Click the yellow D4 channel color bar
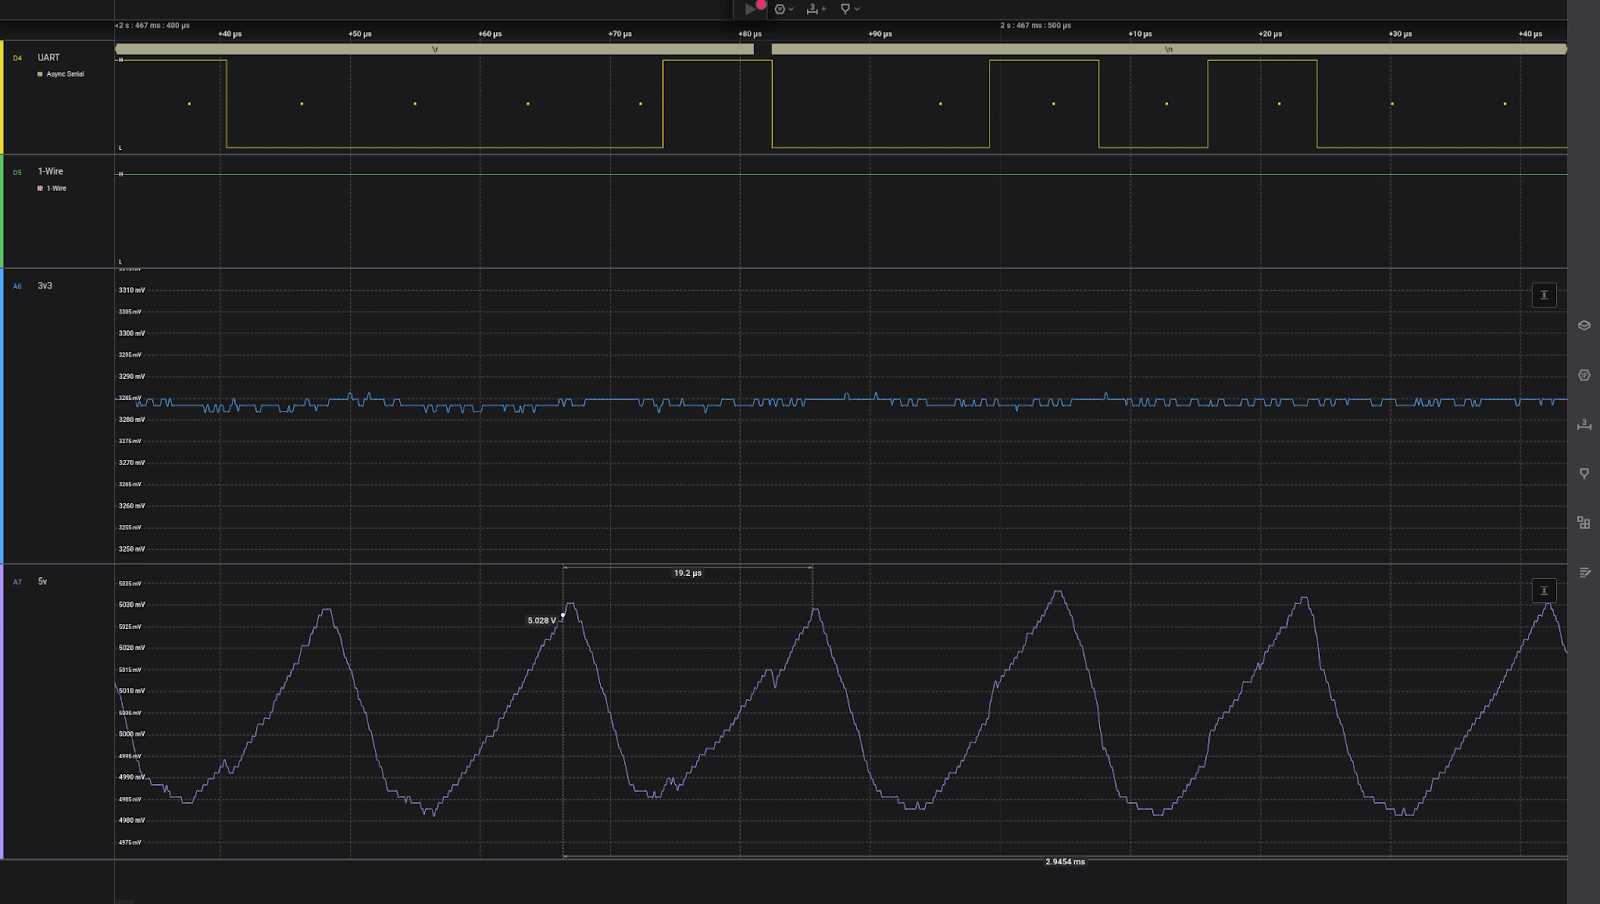This screenshot has width=1600, height=904. click(x=2, y=97)
